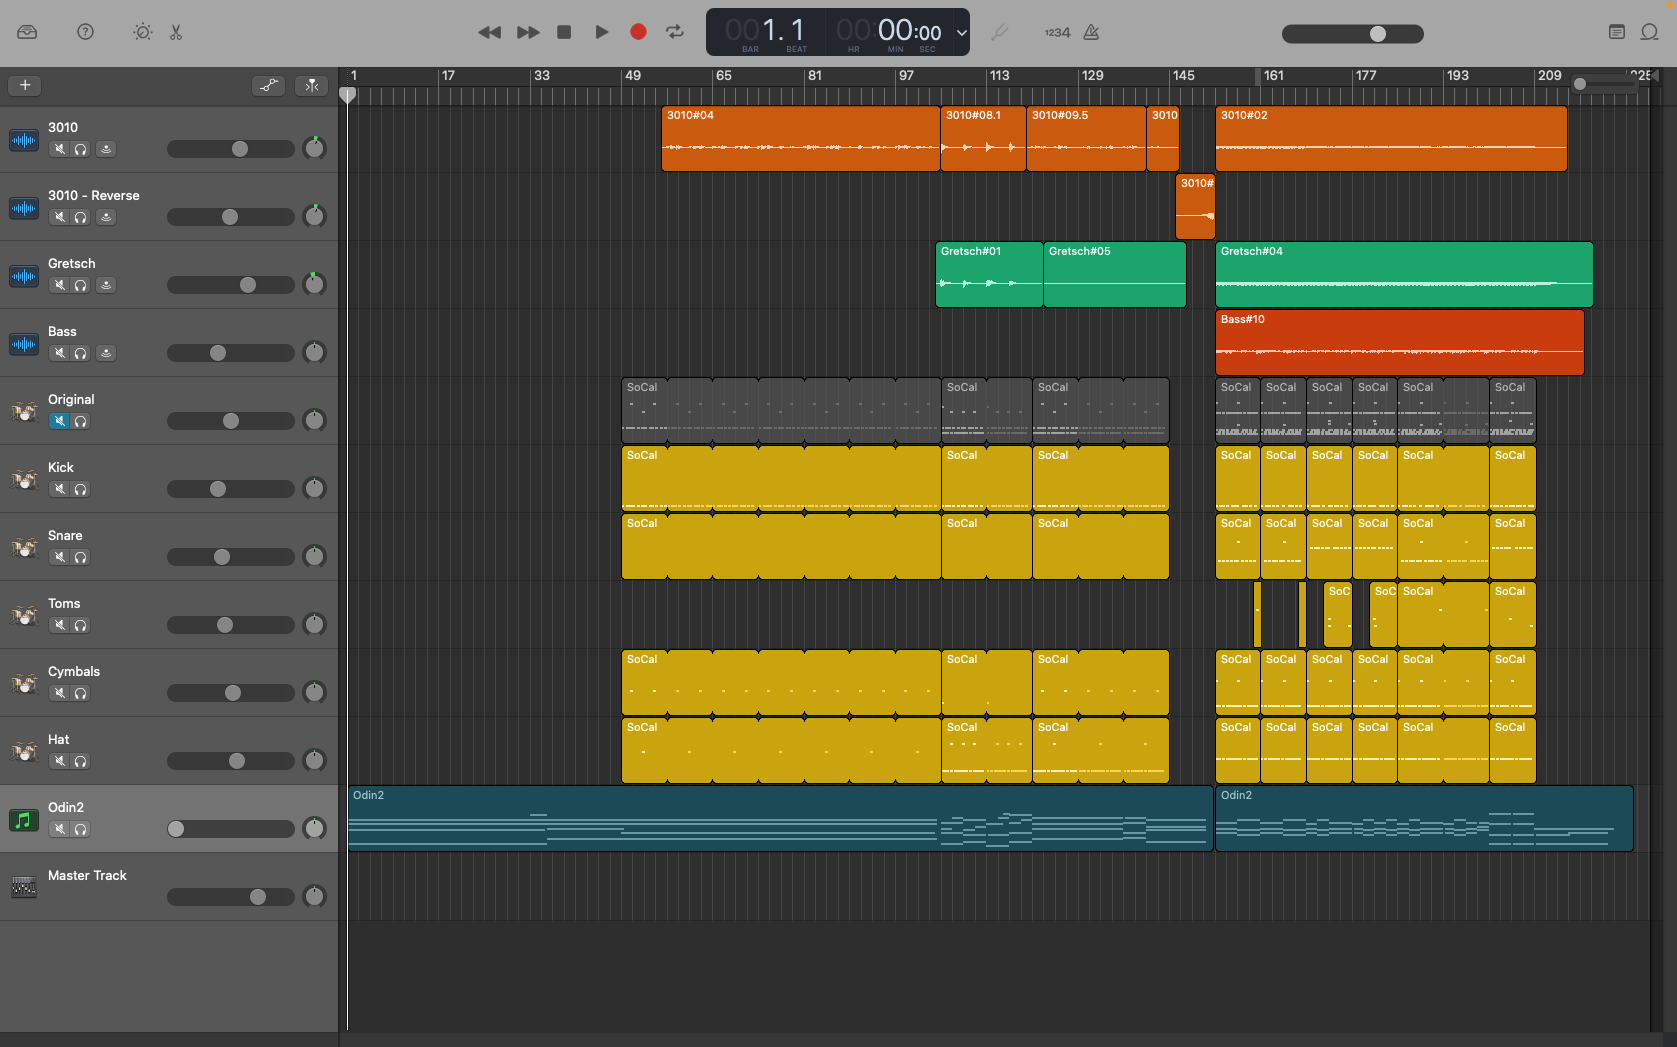Select the Gretsch audio track icon

[24, 276]
